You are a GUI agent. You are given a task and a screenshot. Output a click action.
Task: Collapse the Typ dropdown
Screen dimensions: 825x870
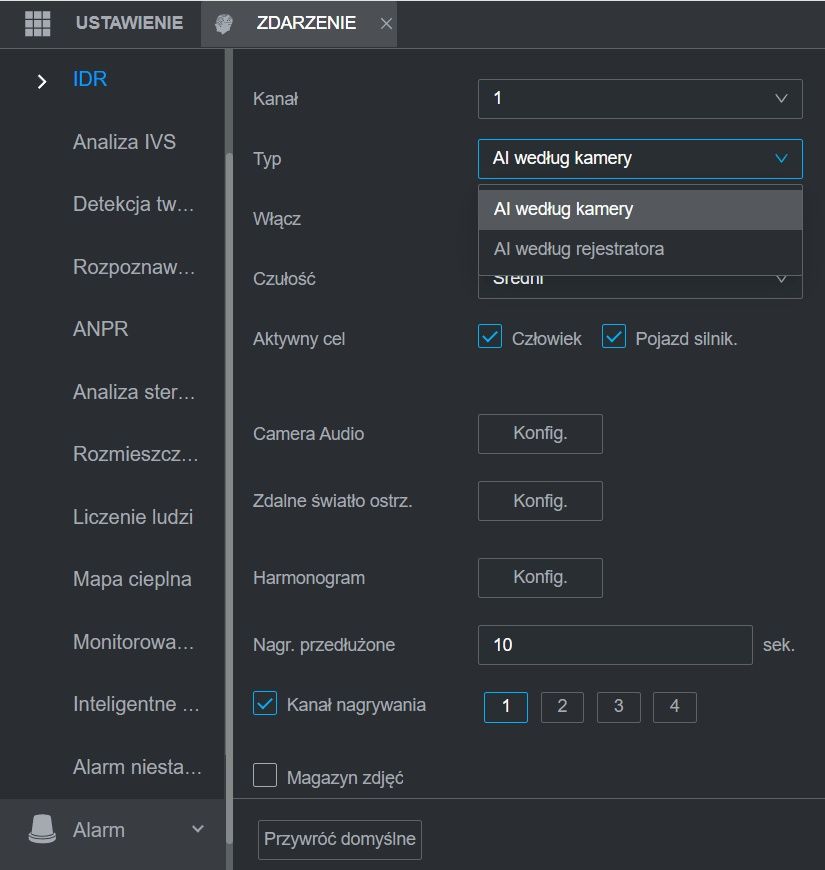coord(640,159)
